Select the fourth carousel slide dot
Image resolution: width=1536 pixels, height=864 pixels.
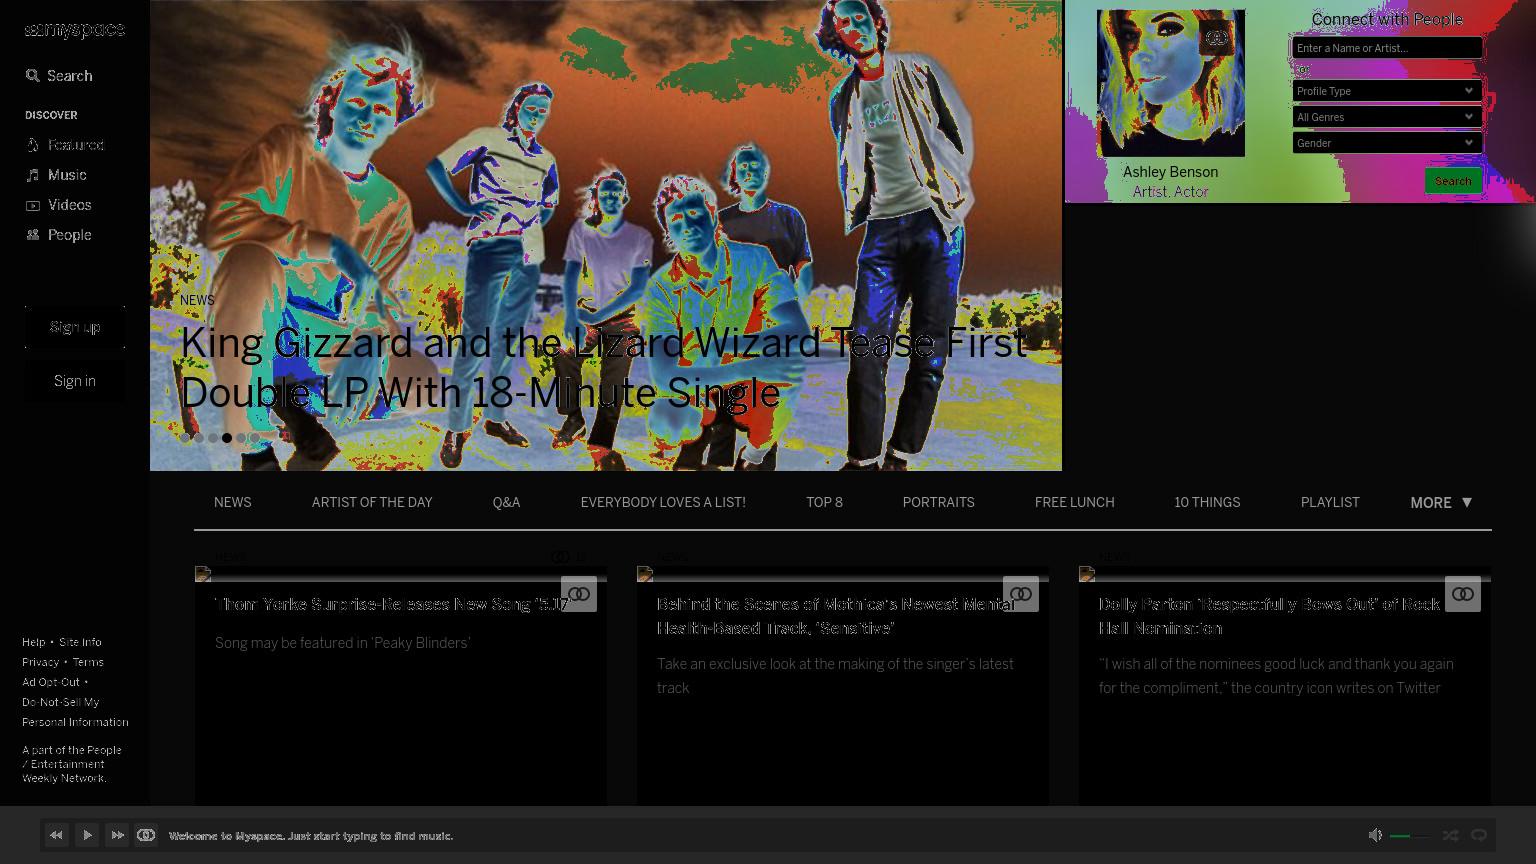[x=227, y=438]
